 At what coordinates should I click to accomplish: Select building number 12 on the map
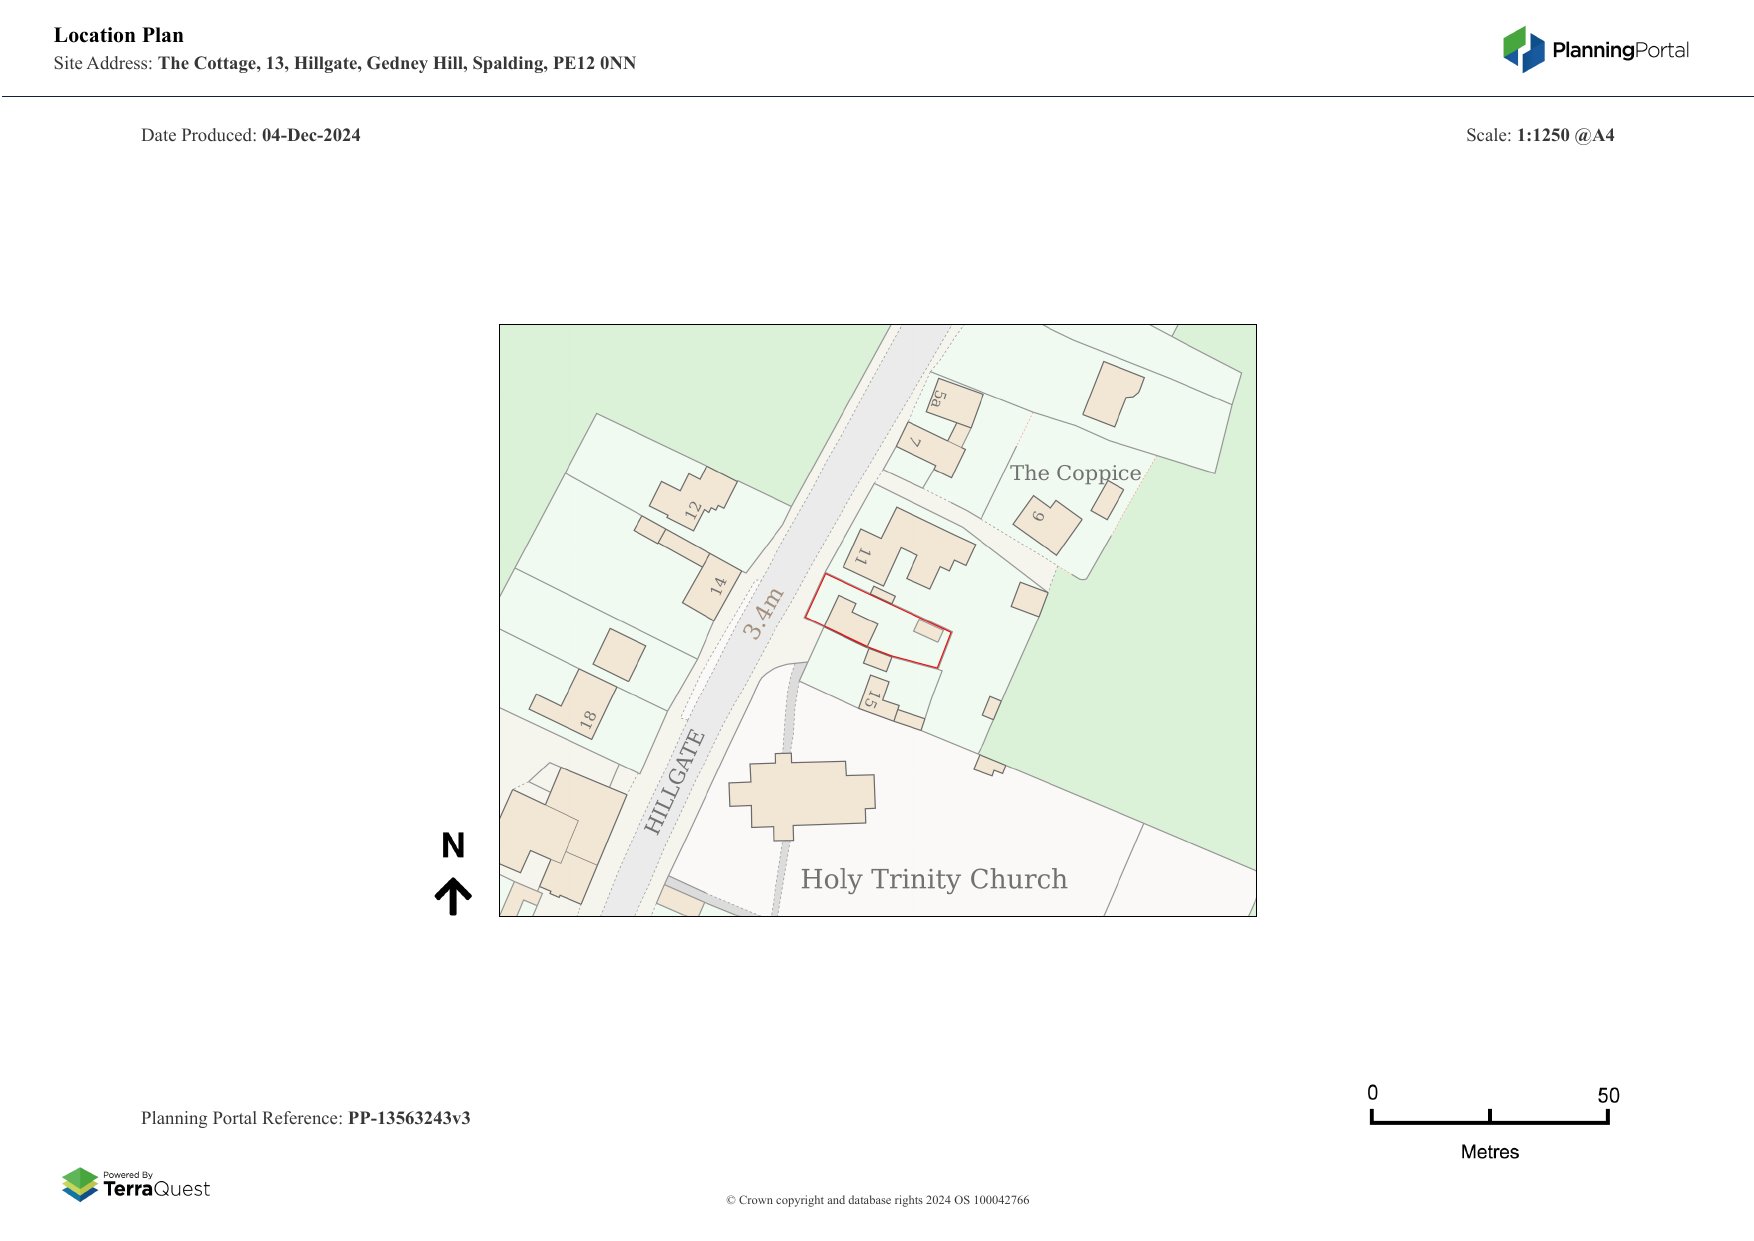[x=693, y=498]
